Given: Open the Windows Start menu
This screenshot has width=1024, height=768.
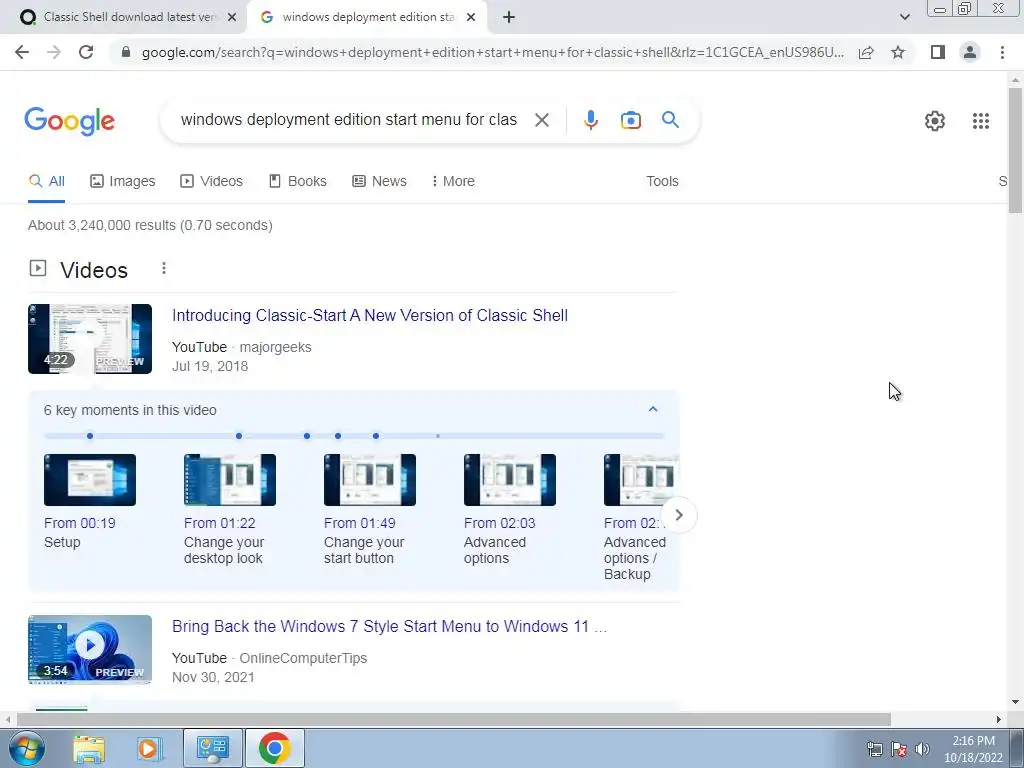Looking at the screenshot, I should (26, 748).
